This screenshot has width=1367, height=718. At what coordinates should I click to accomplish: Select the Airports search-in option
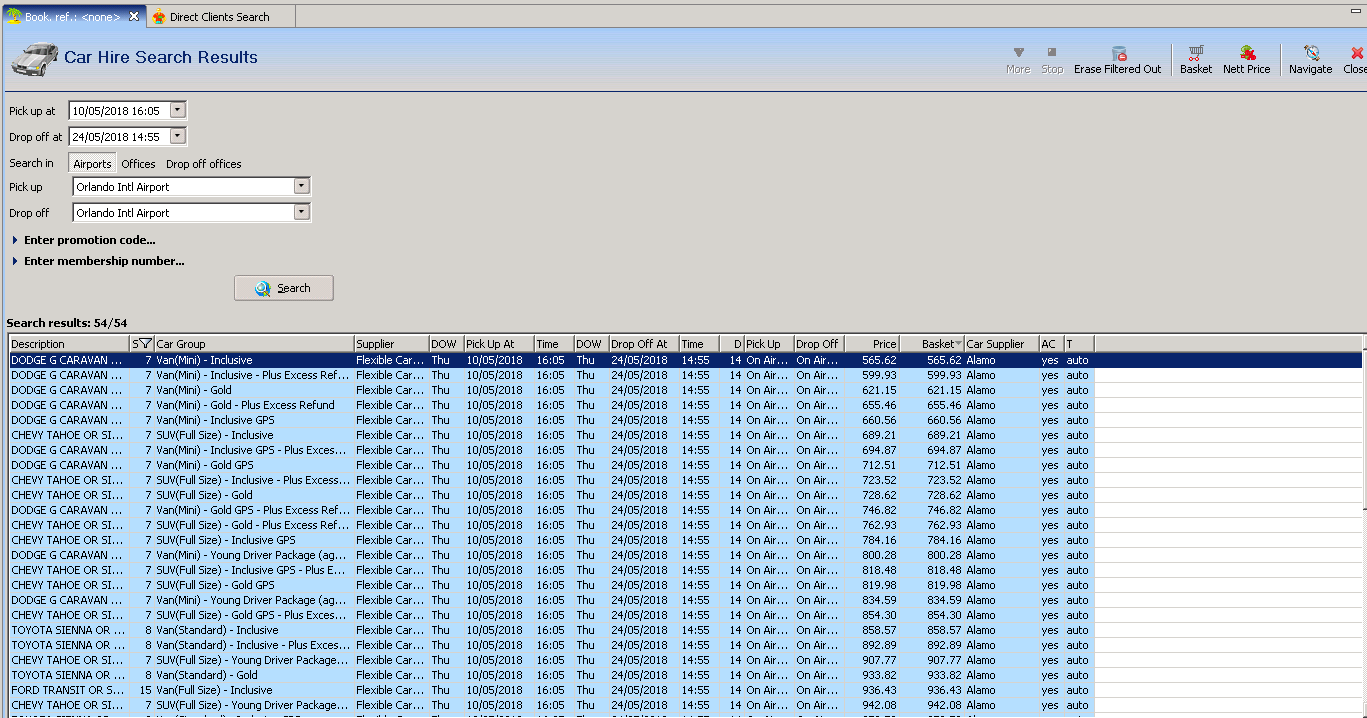tap(92, 164)
